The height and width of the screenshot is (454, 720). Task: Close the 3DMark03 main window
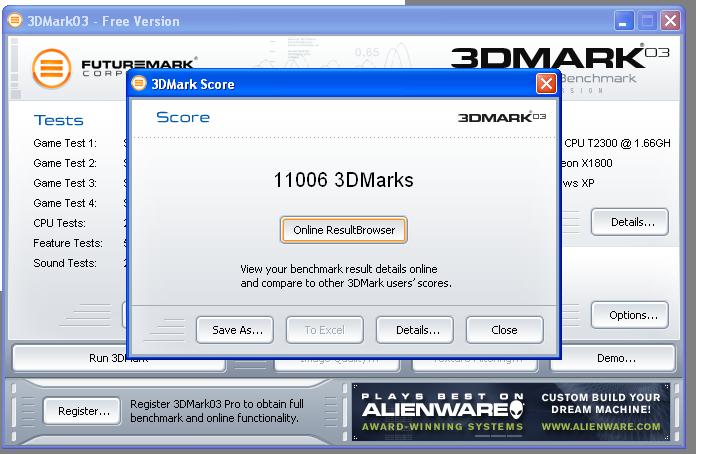670,21
